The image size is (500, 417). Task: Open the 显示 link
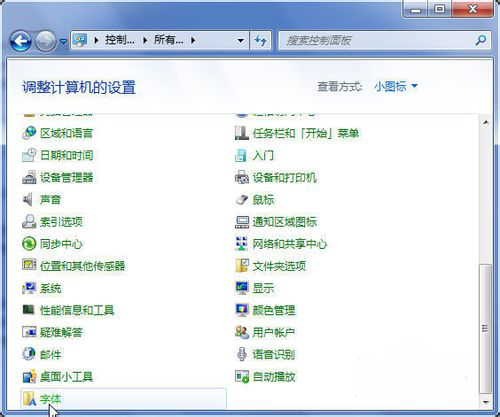[263, 288]
